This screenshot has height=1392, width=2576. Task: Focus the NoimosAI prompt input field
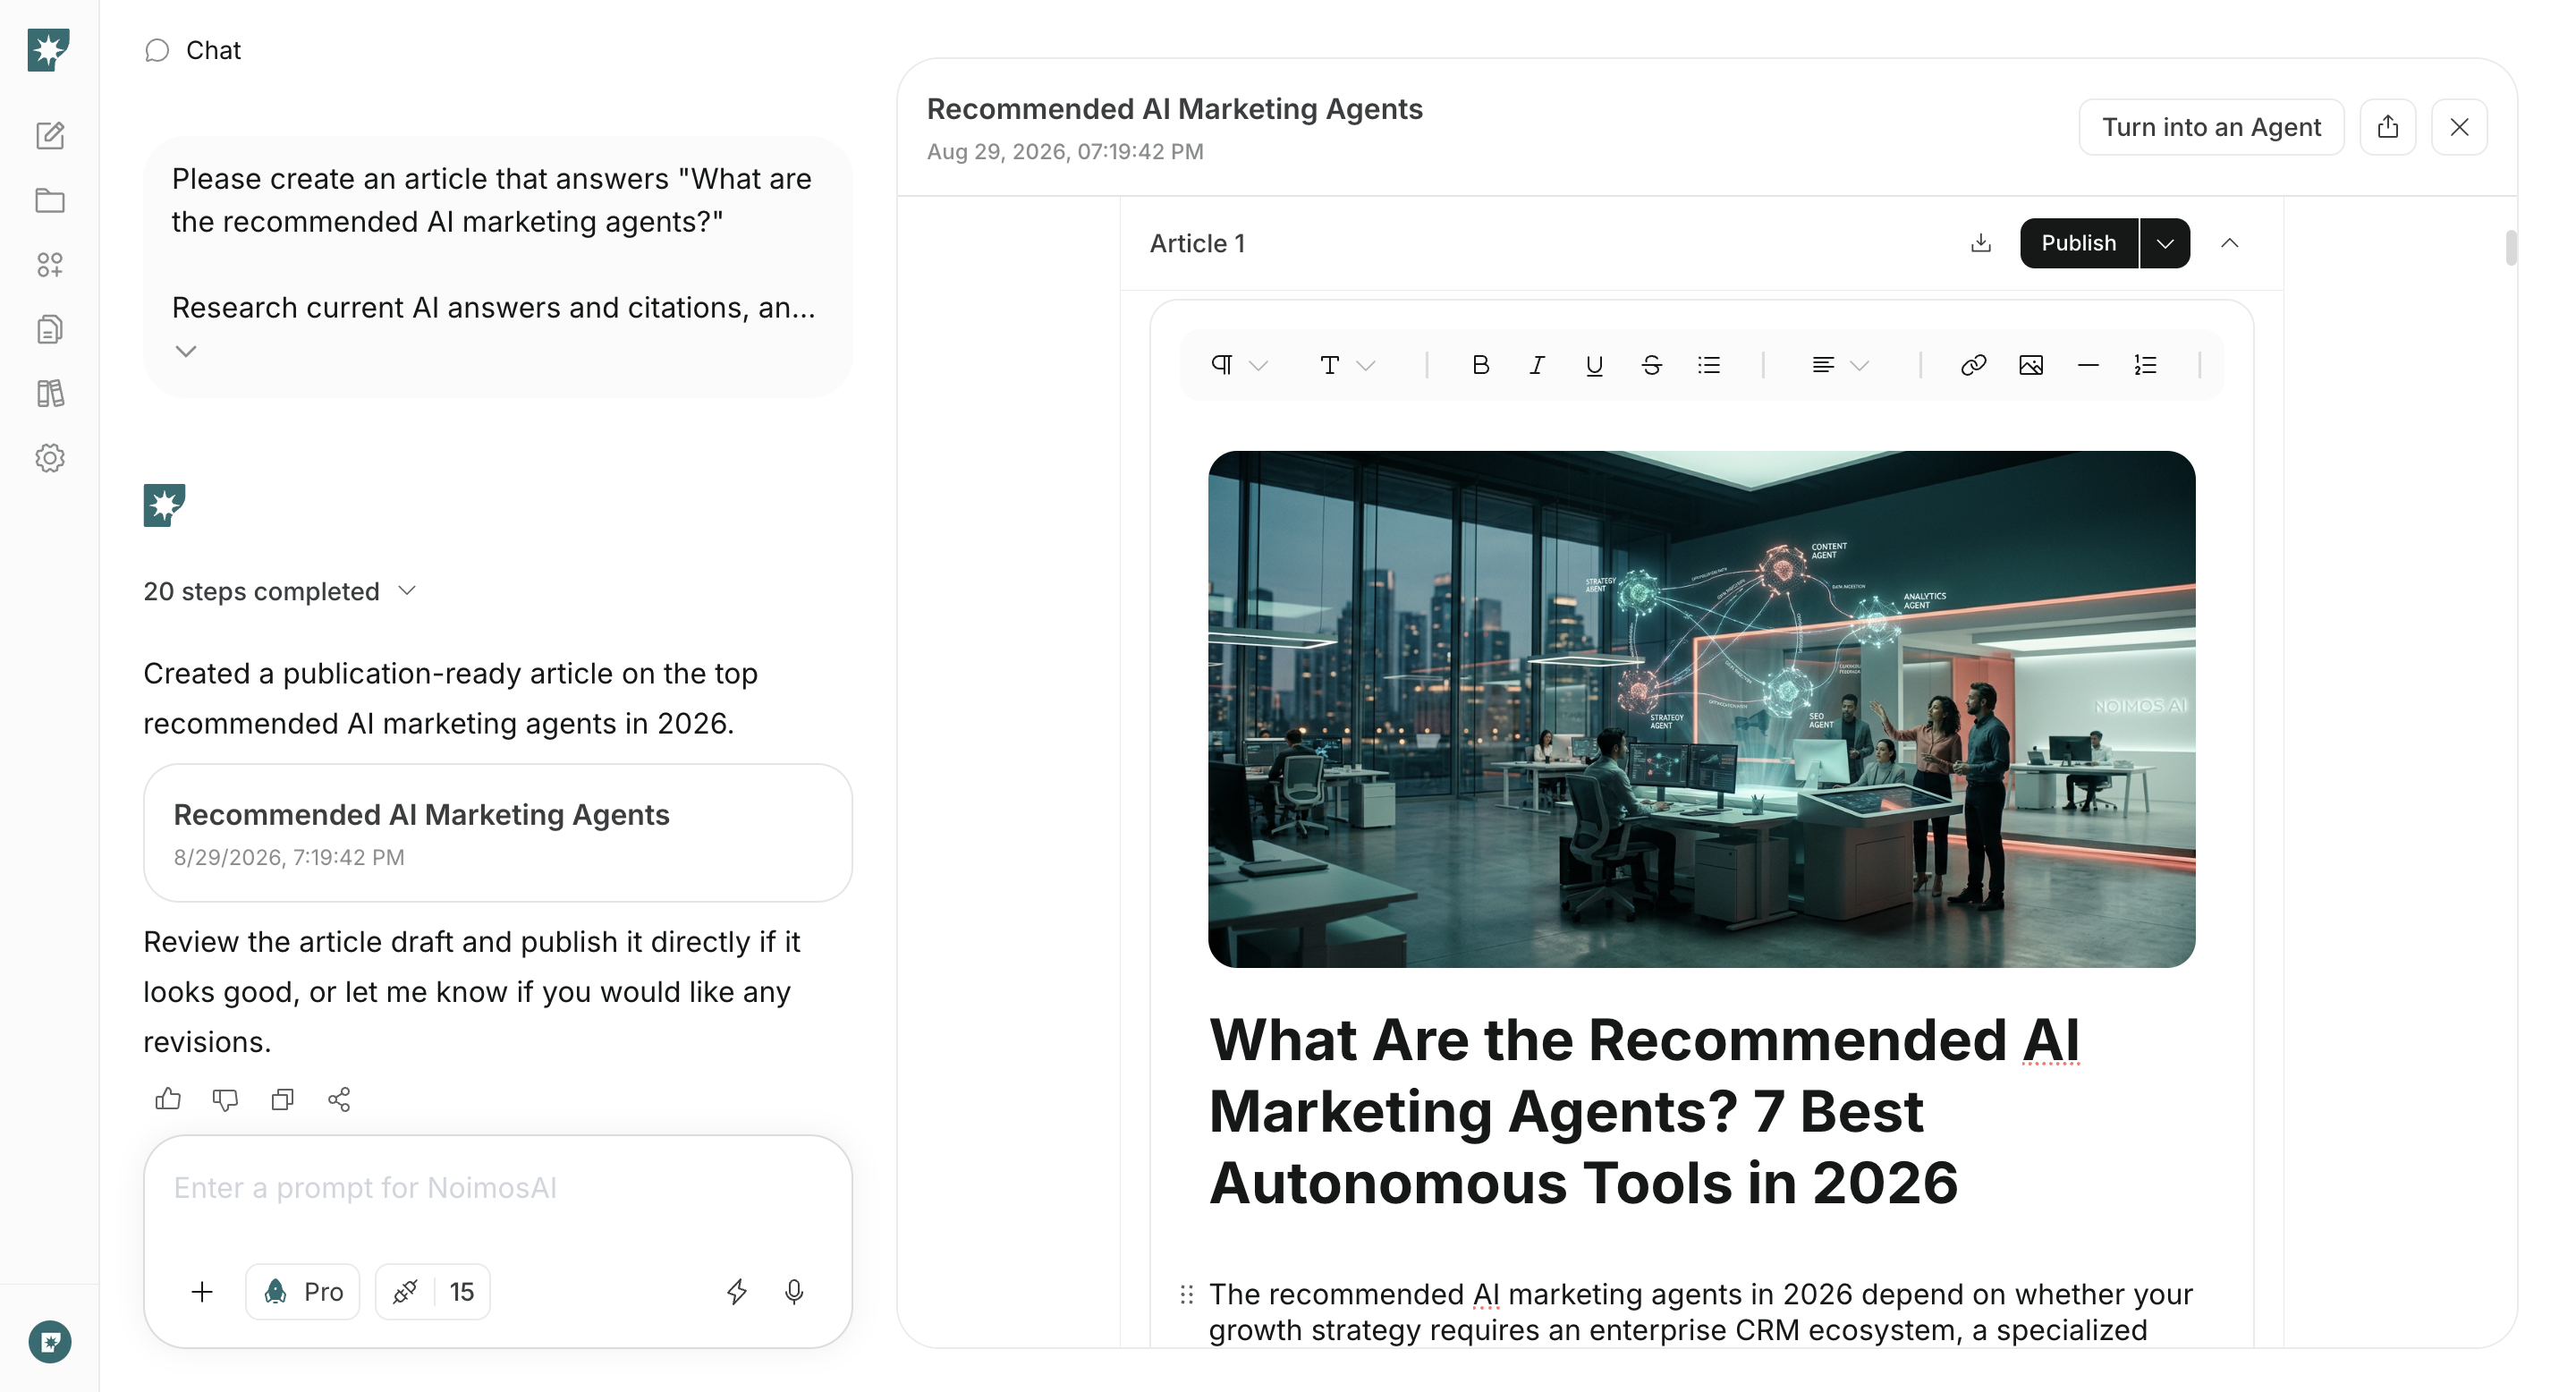click(x=498, y=1188)
